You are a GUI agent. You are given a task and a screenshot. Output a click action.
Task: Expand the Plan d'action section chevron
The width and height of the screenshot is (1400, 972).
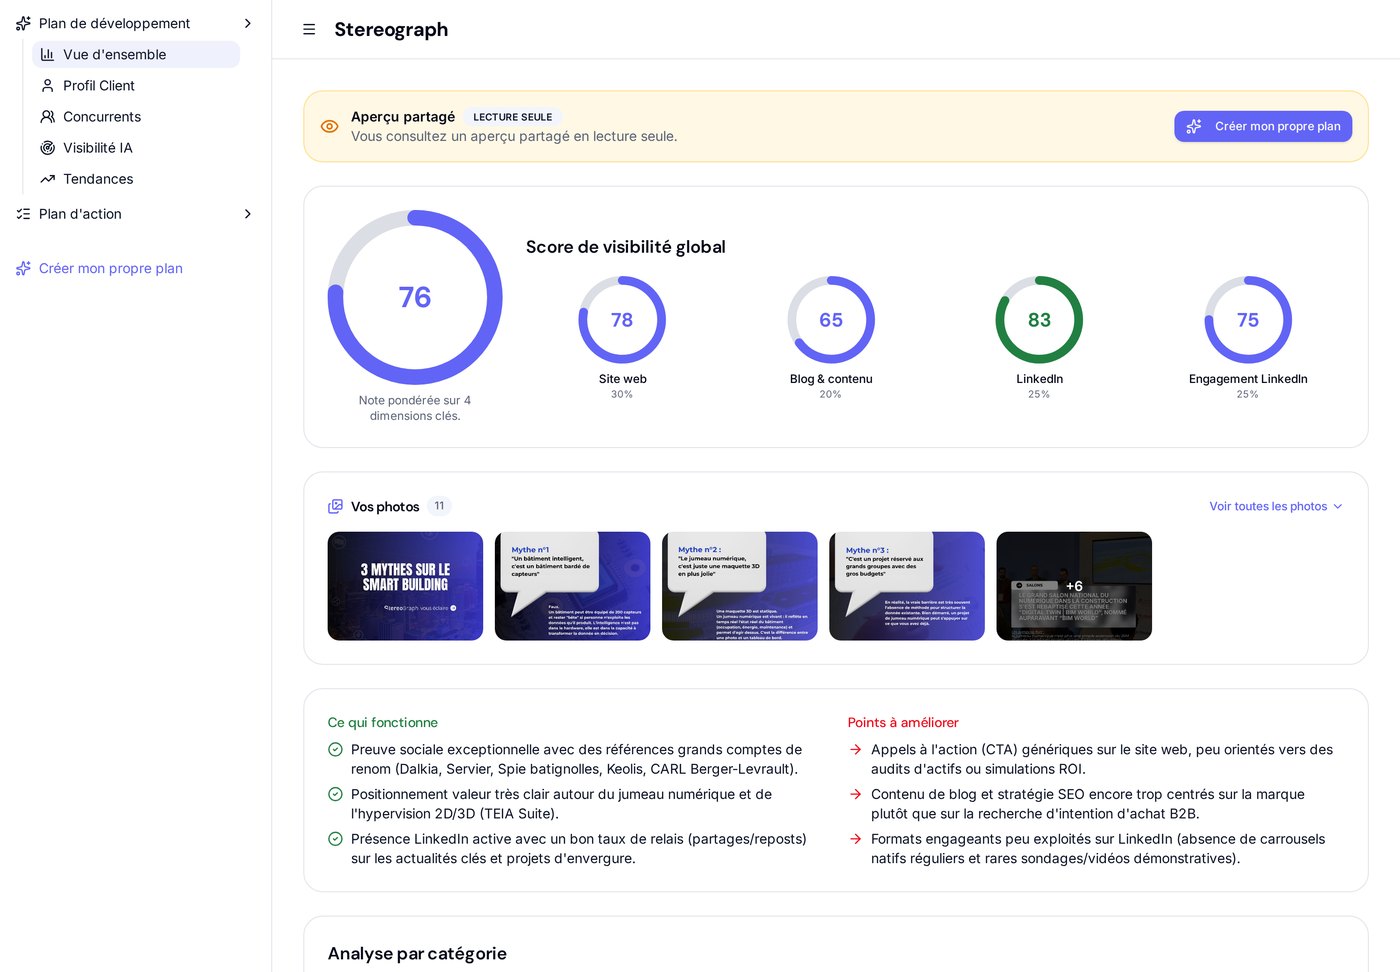coord(248,213)
